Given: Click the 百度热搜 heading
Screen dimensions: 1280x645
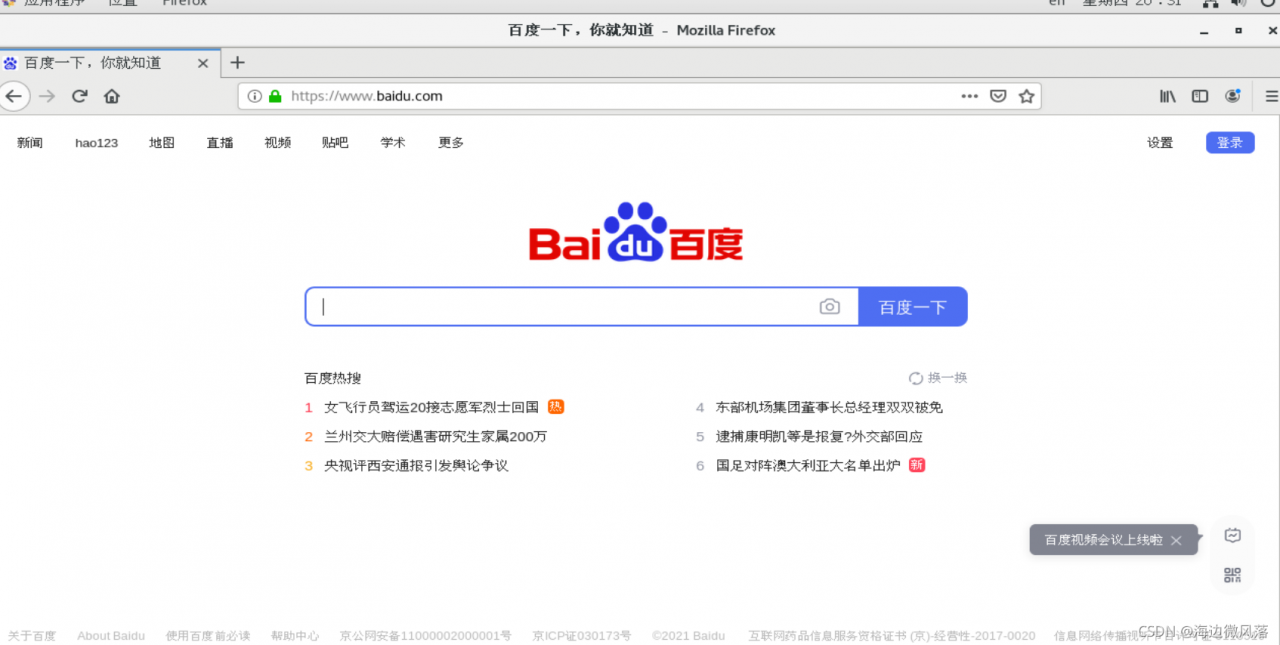Looking at the screenshot, I should pyautogui.click(x=333, y=378).
